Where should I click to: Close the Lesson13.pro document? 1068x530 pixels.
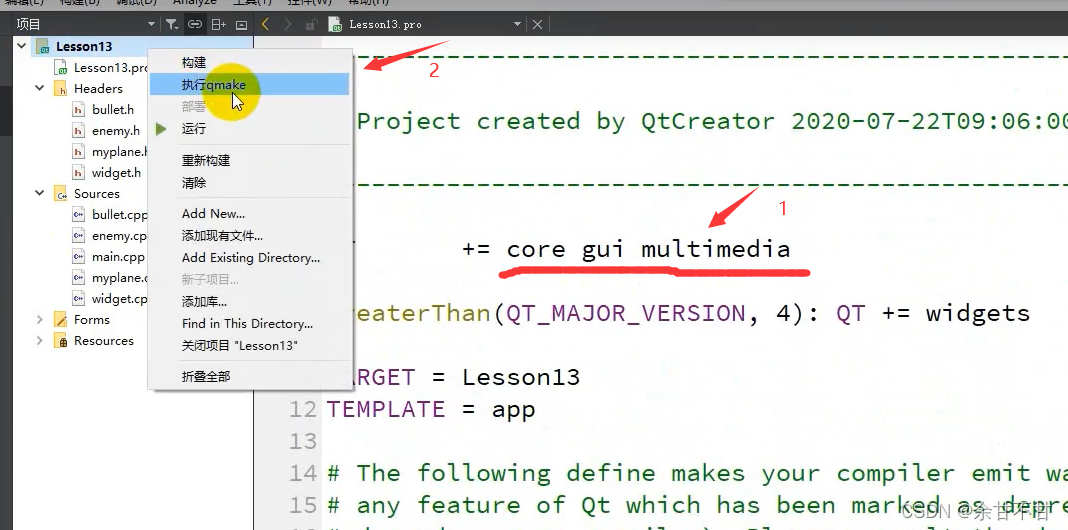coord(537,25)
